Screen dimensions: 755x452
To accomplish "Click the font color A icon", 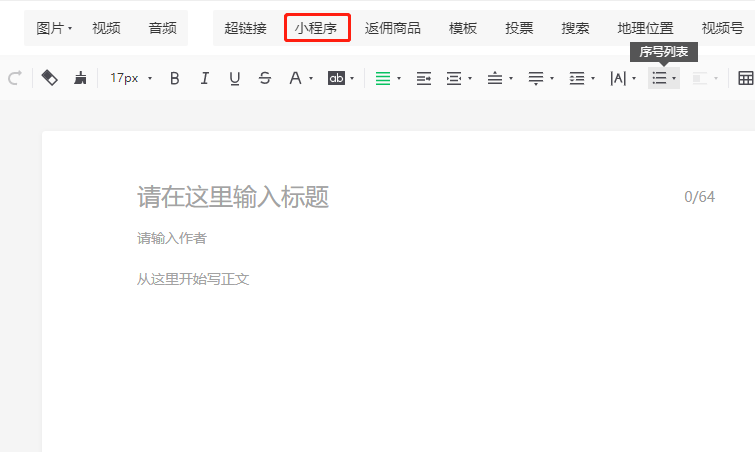I will 295,78.
